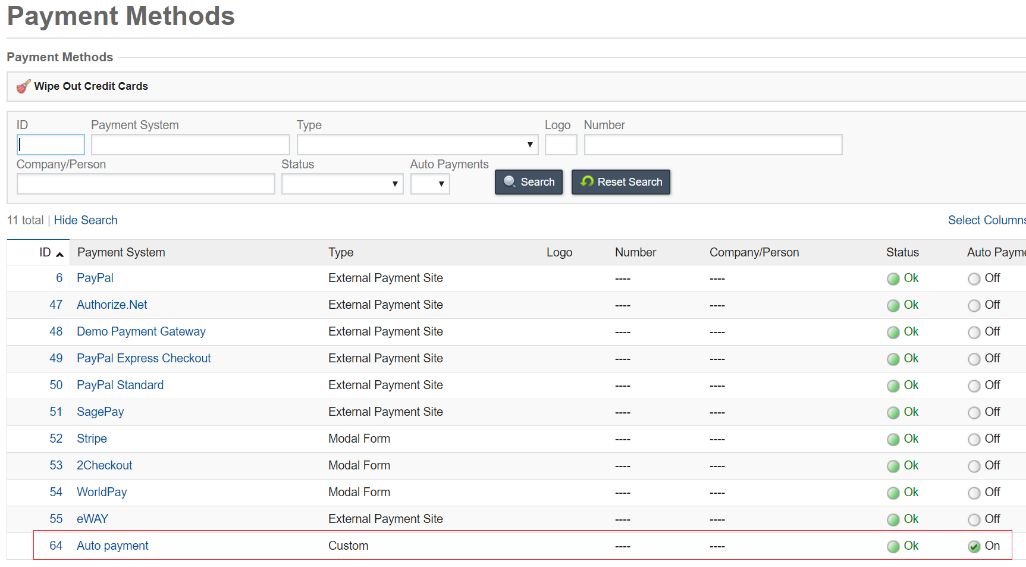Click green status icon for SagePay
The height and width of the screenshot is (567, 1026).
point(893,413)
